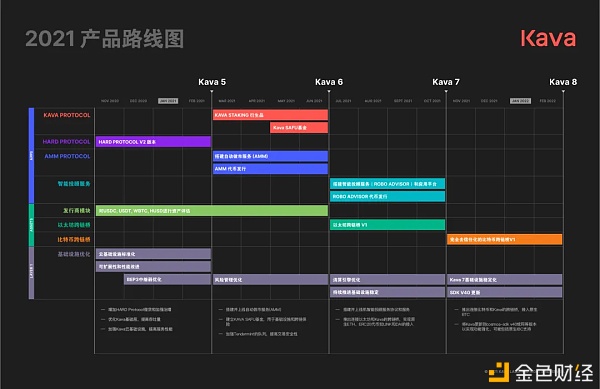This screenshot has height=389, width=600.
Task: Select the Kava 7 milestone marker
Action: 446,82
